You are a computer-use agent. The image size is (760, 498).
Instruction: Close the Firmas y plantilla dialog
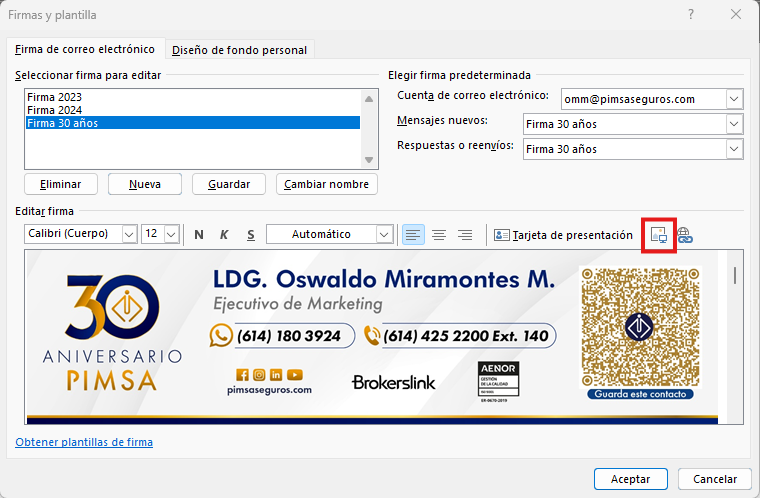tap(736, 15)
